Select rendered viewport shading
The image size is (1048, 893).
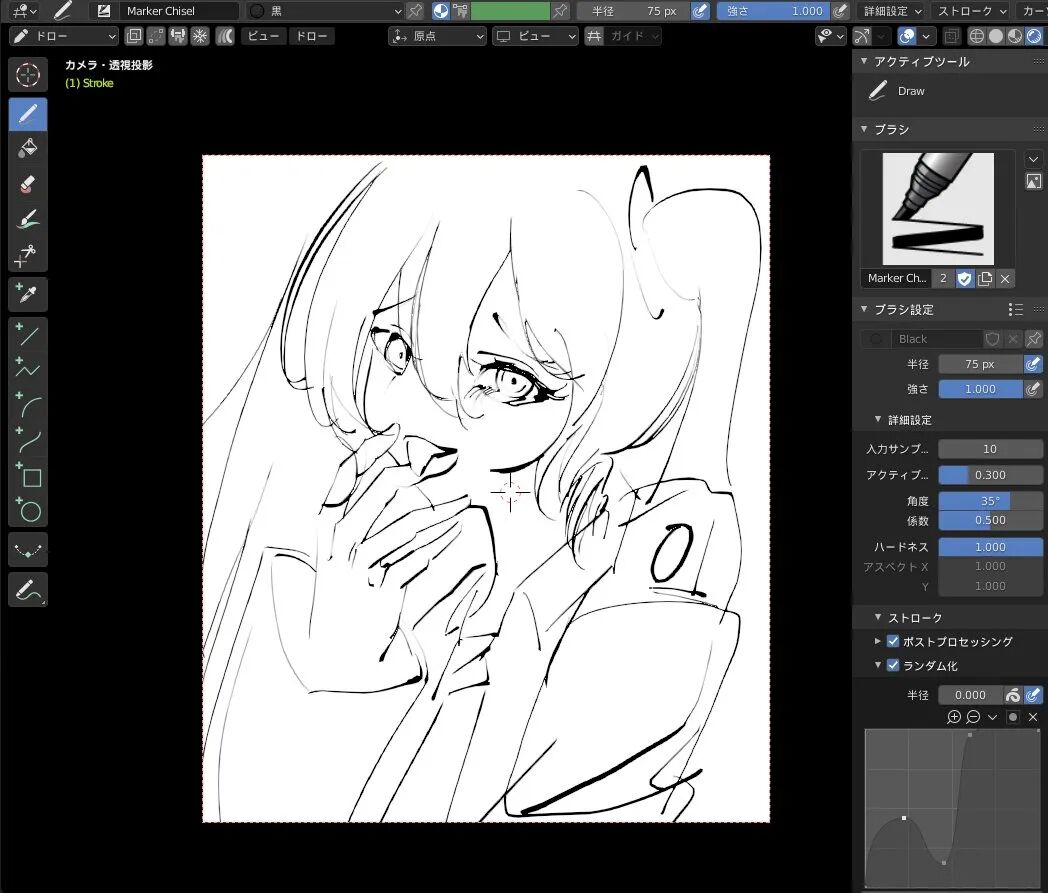pyautogui.click(x=1033, y=36)
